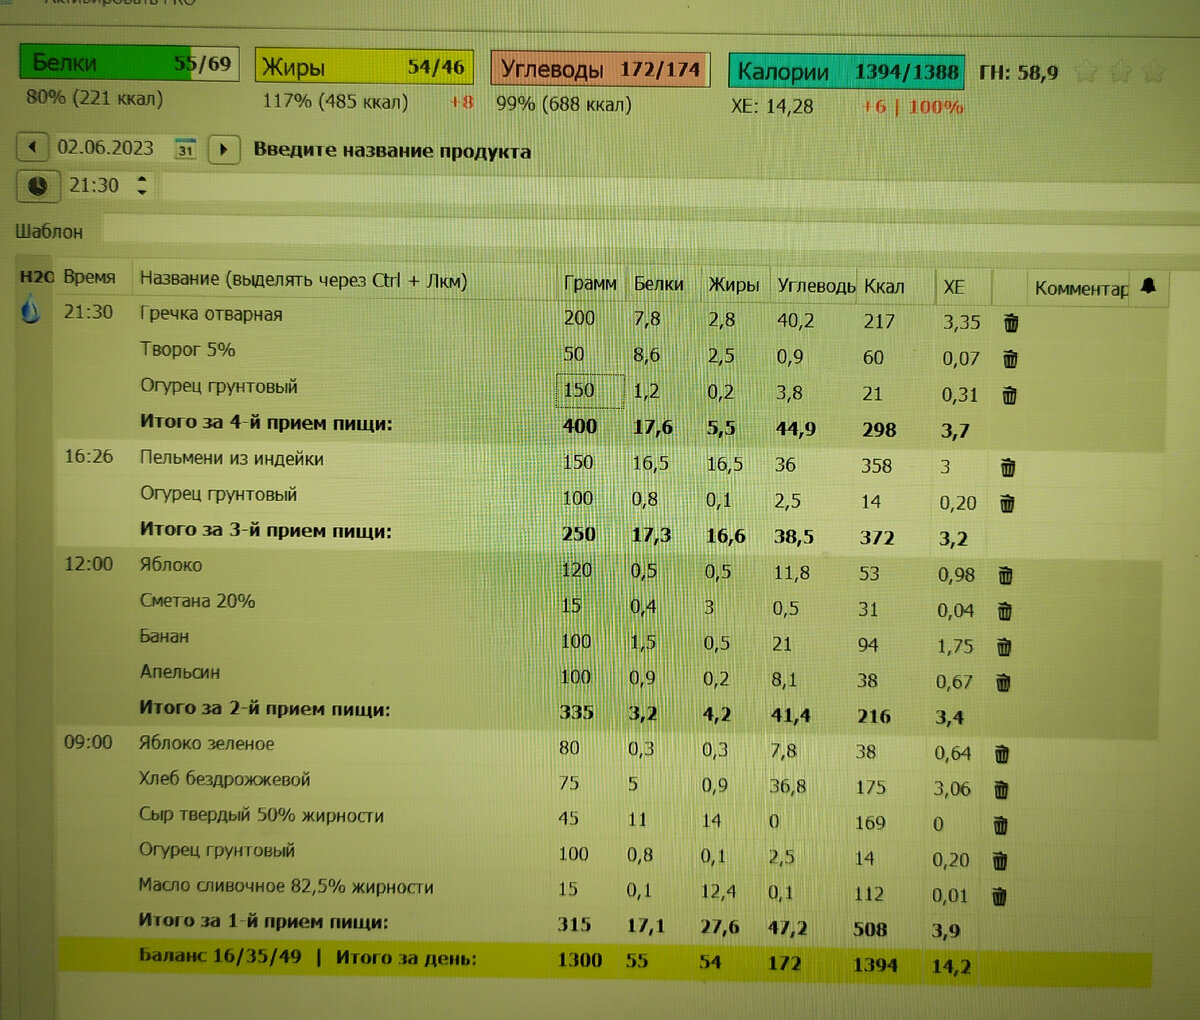
Task: Delete the Банан entry
Action: point(1004,647)
